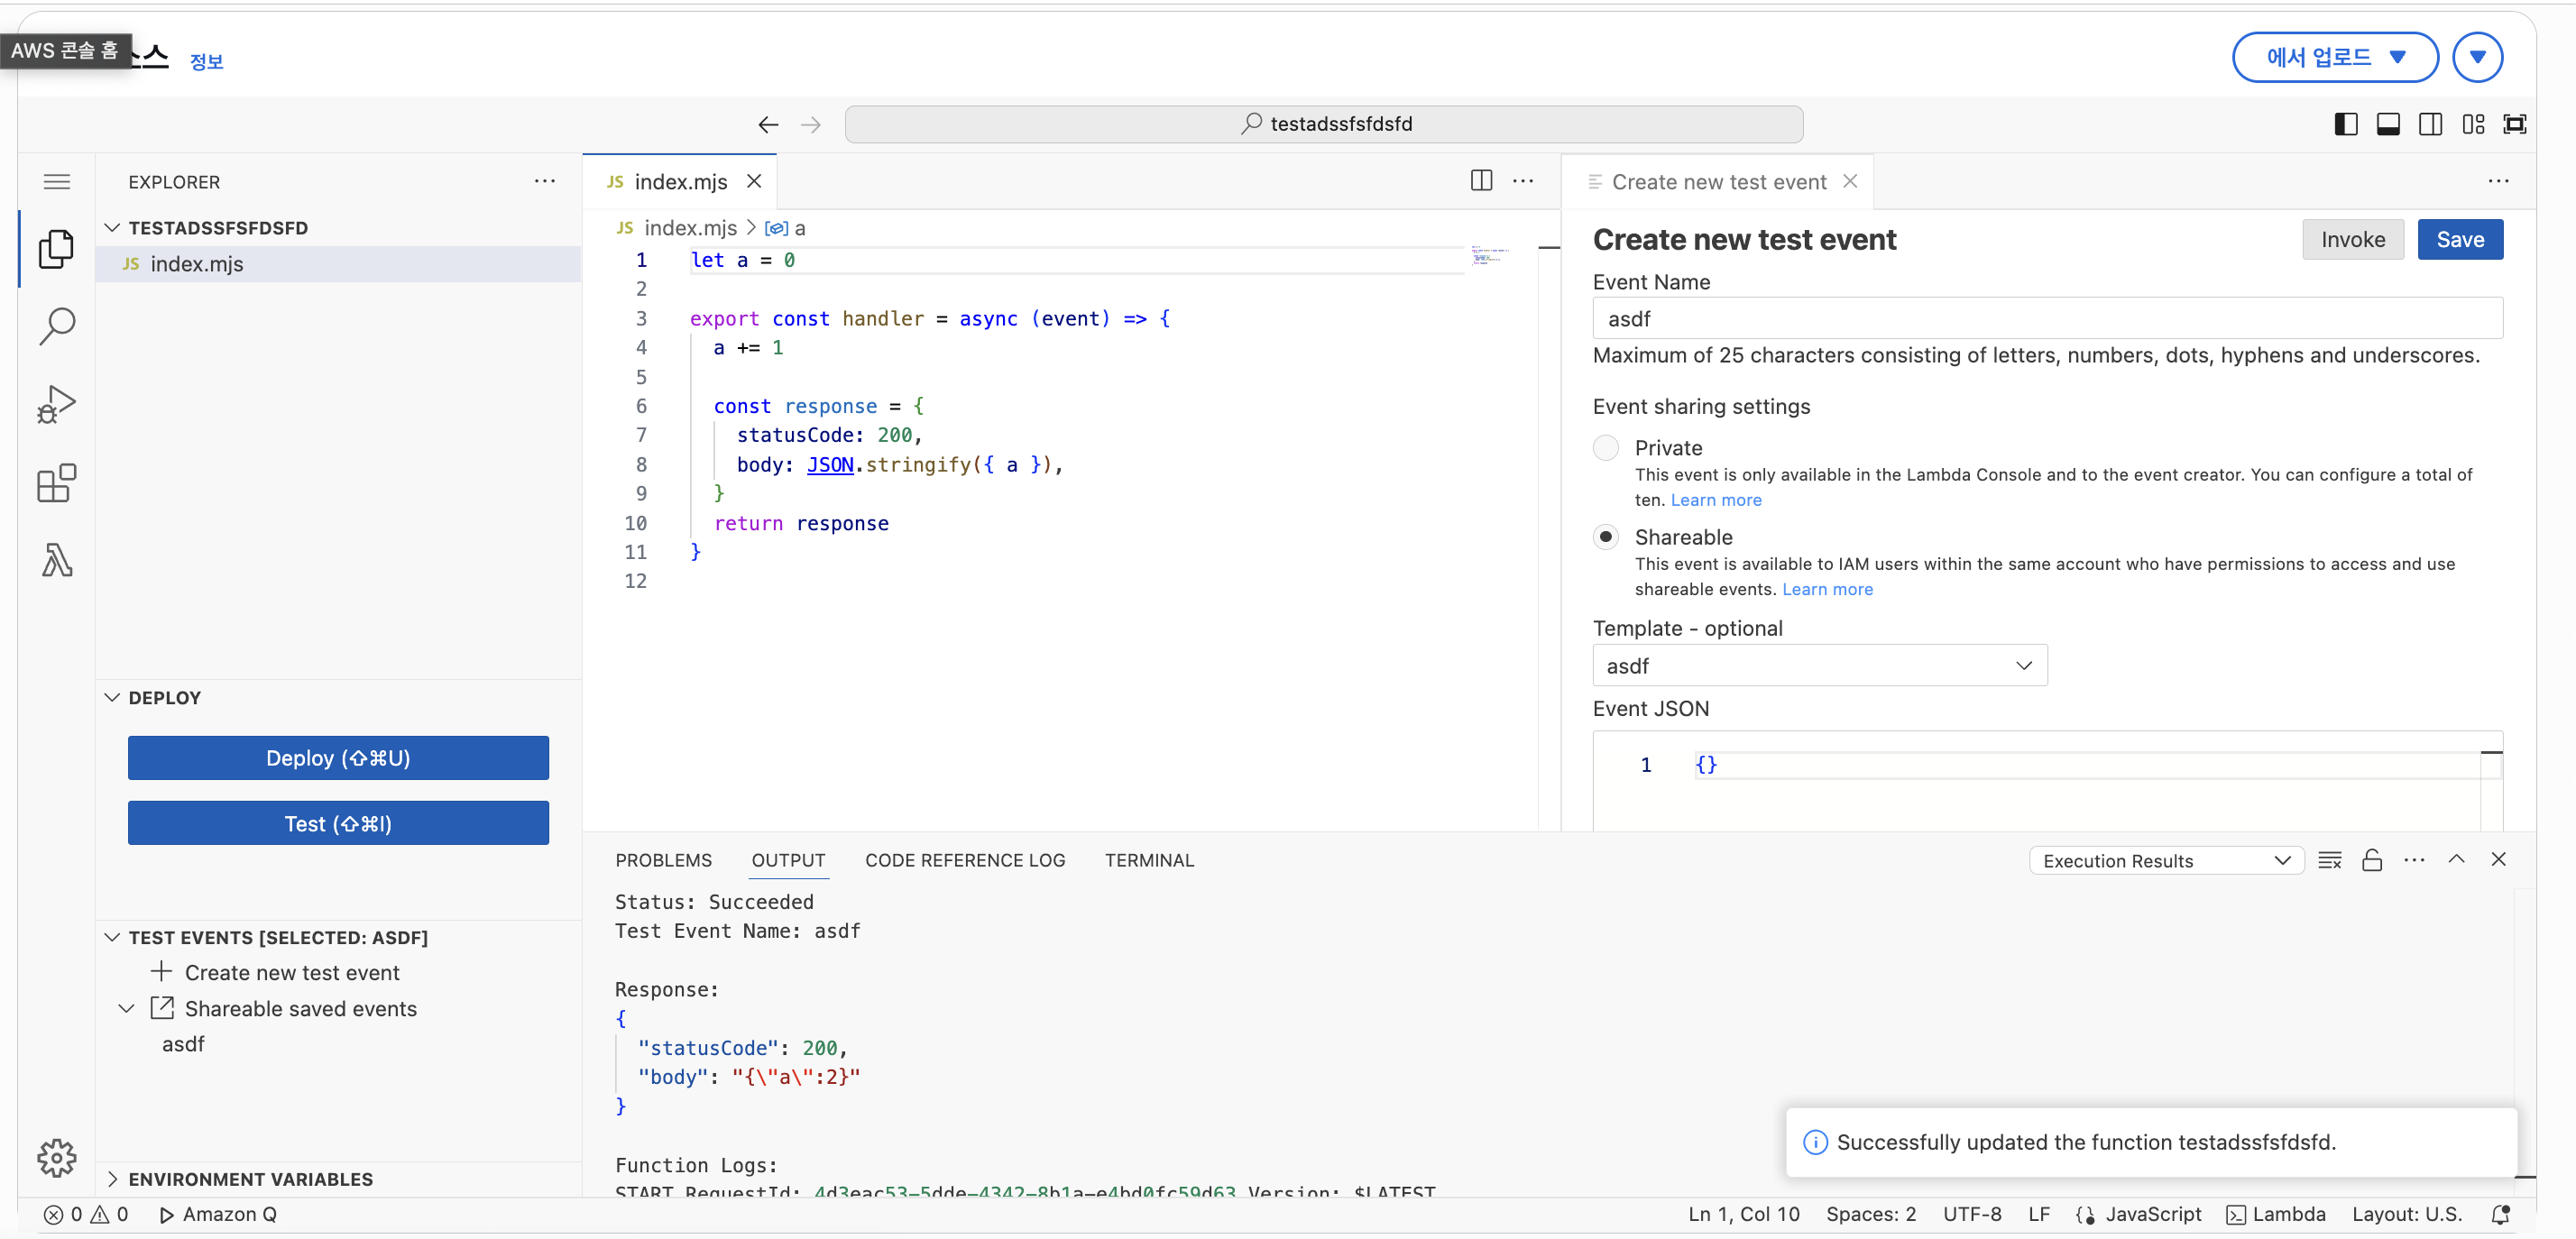Open the Run and Debug view

click(x=57, y=404)
